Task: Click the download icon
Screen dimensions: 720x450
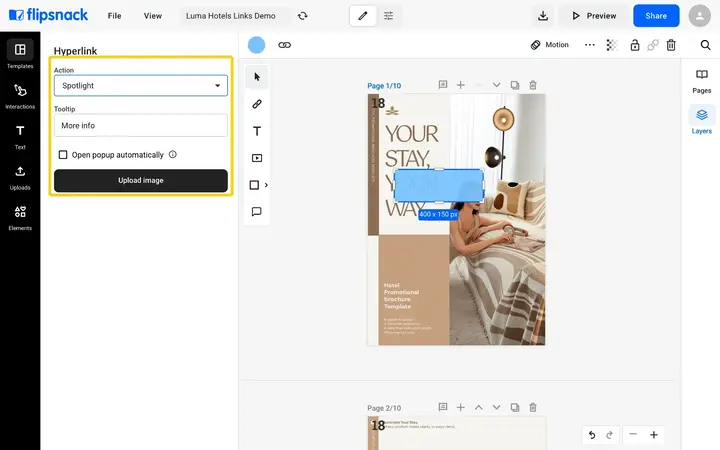Action: pyautogui.click(x=543, y=16)
